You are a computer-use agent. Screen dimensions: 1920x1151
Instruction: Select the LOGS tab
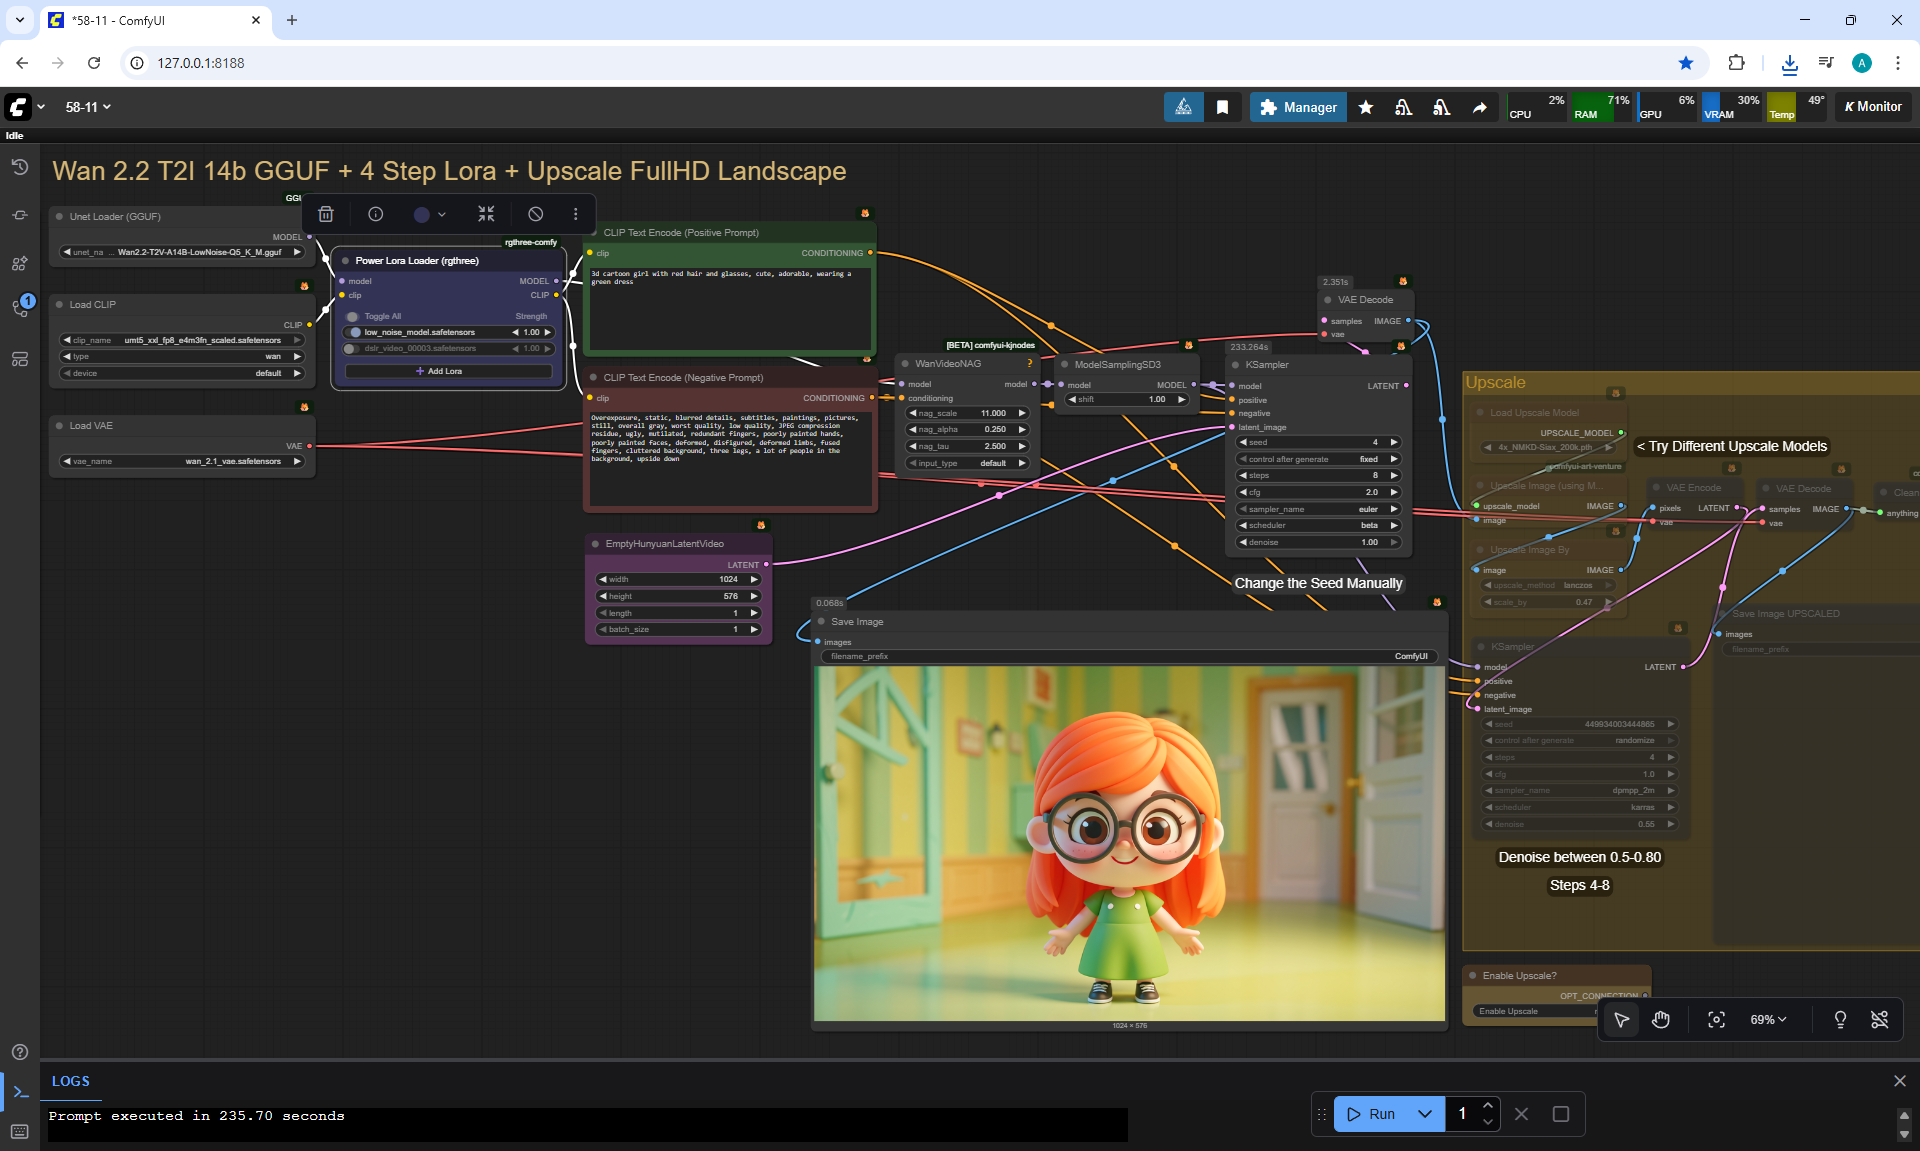[x=70, y=1081]
